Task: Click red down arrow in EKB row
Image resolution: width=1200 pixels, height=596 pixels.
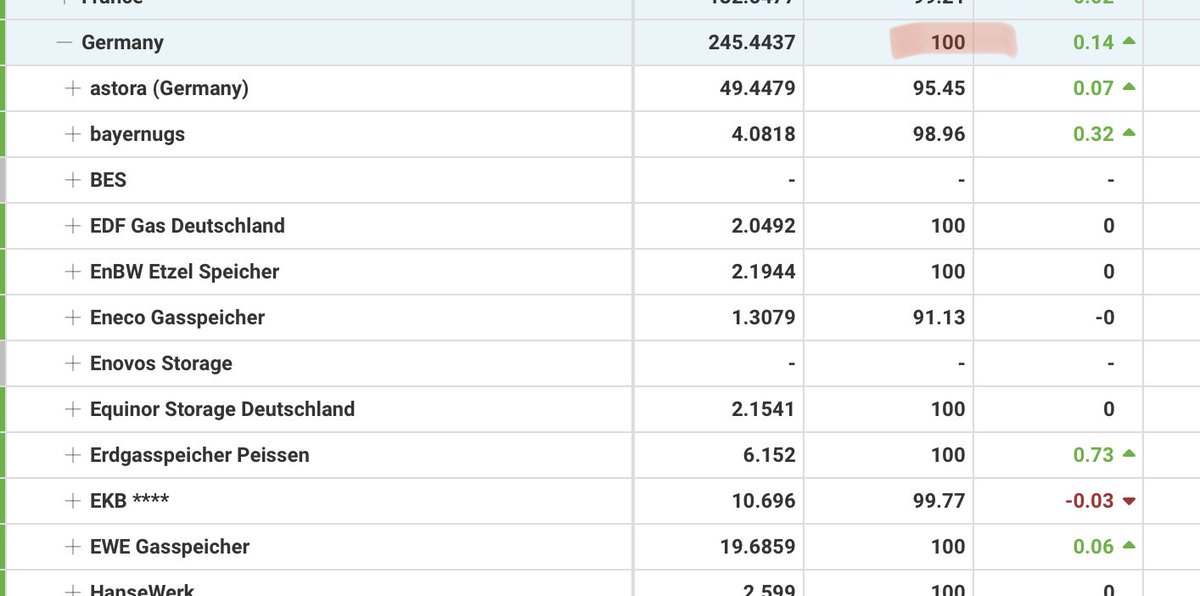Action: 1129,502
